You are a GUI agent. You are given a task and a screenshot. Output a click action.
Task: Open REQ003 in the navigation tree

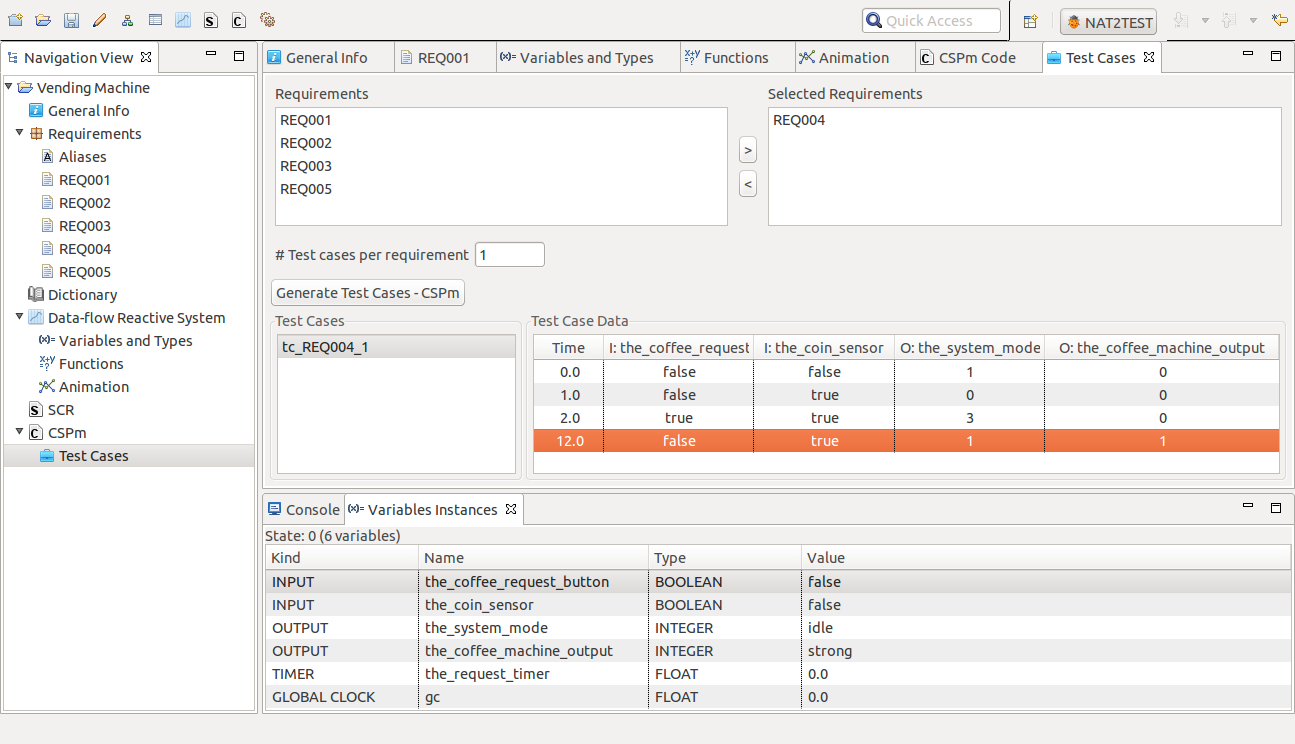[x=84, y=226]
